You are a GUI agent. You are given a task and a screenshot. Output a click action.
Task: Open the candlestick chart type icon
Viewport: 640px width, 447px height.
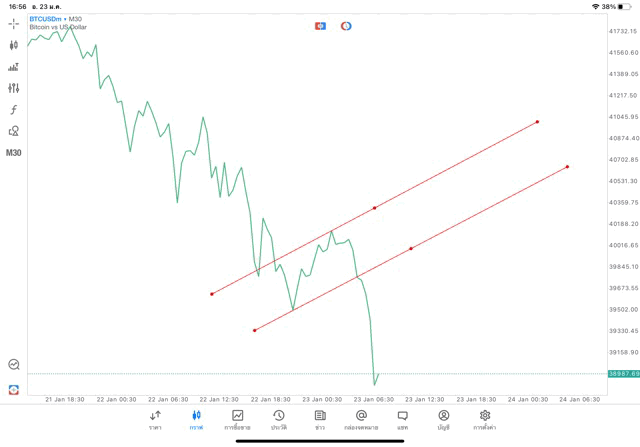pos(14,45)
